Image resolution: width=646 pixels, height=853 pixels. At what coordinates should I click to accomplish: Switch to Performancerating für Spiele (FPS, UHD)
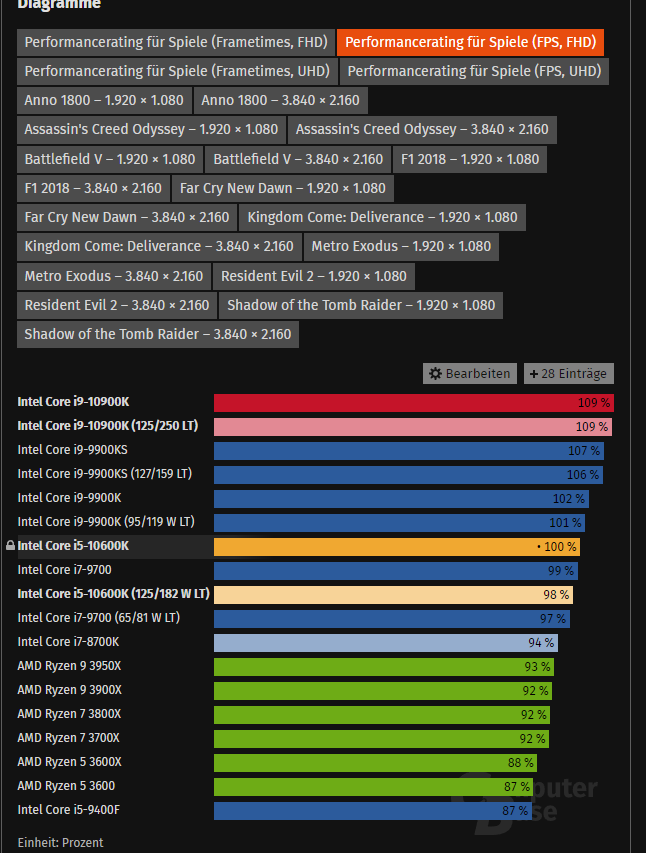pyautogui.click(x=474, y=71)
